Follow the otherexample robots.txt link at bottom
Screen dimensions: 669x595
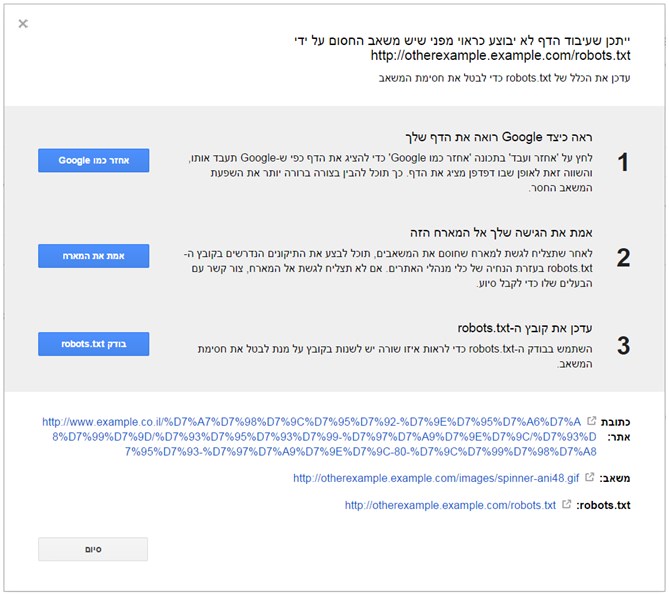click(449, 506)
